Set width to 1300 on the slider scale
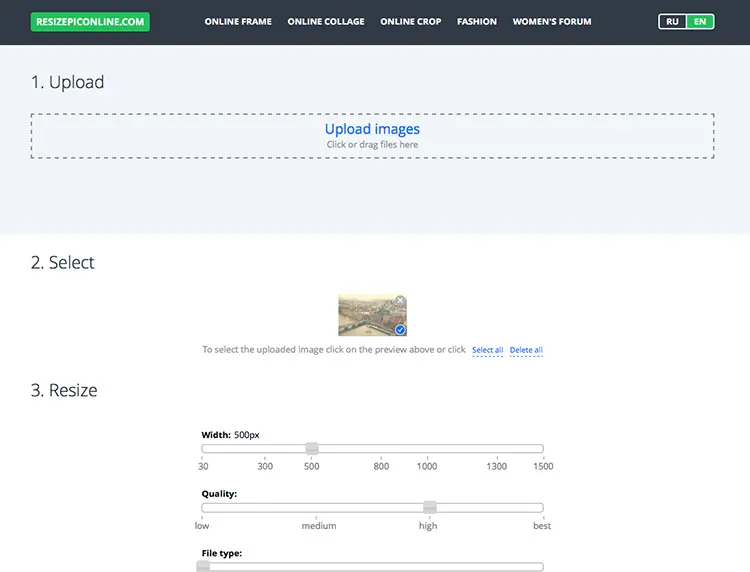Image resolution: width=750 pixels, height=572 pixels. click(496, 466)
